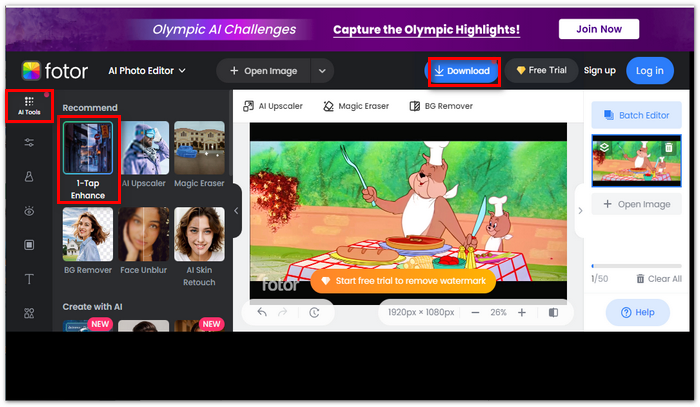Expand the Open Image dropdown arrow
This screenshot has width=700, height=407.
(x=322, y=71)
